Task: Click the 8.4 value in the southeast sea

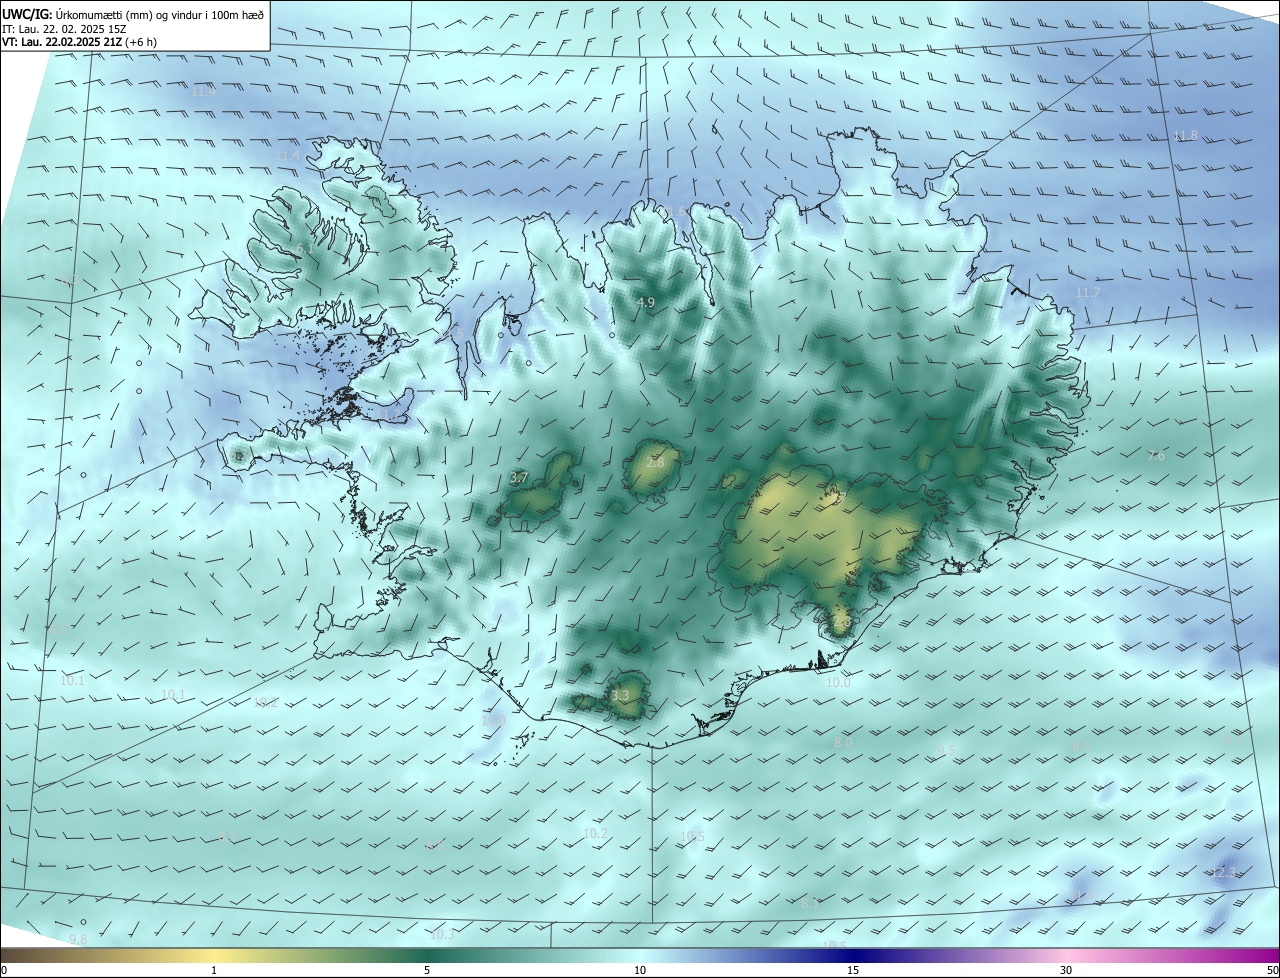Action: point(1081,747)
